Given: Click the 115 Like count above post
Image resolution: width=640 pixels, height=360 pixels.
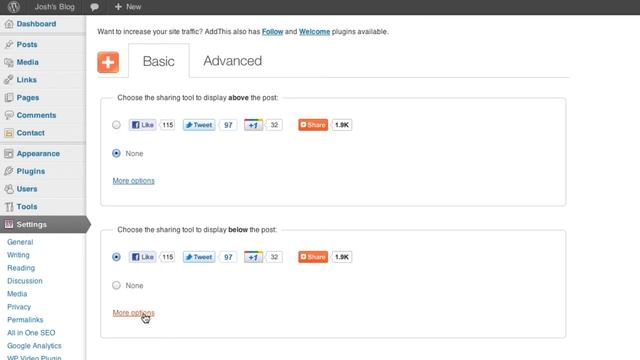Looking at the screenshot, I should (x=167, y=125).
